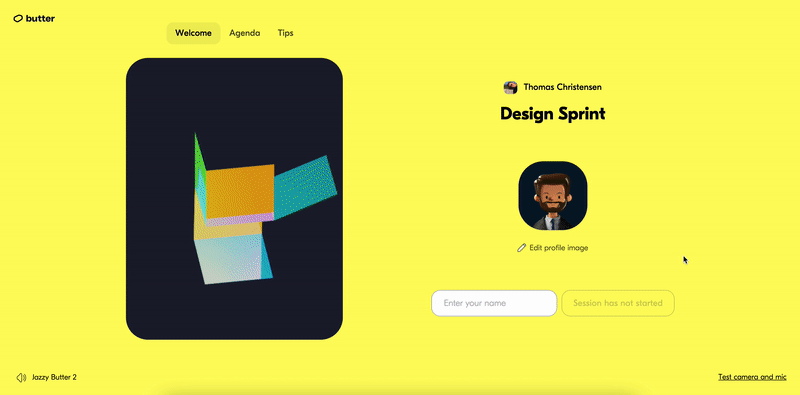800x395 pixels.
Task: Switch to the Agenda tab
Action: coord(244,33)
